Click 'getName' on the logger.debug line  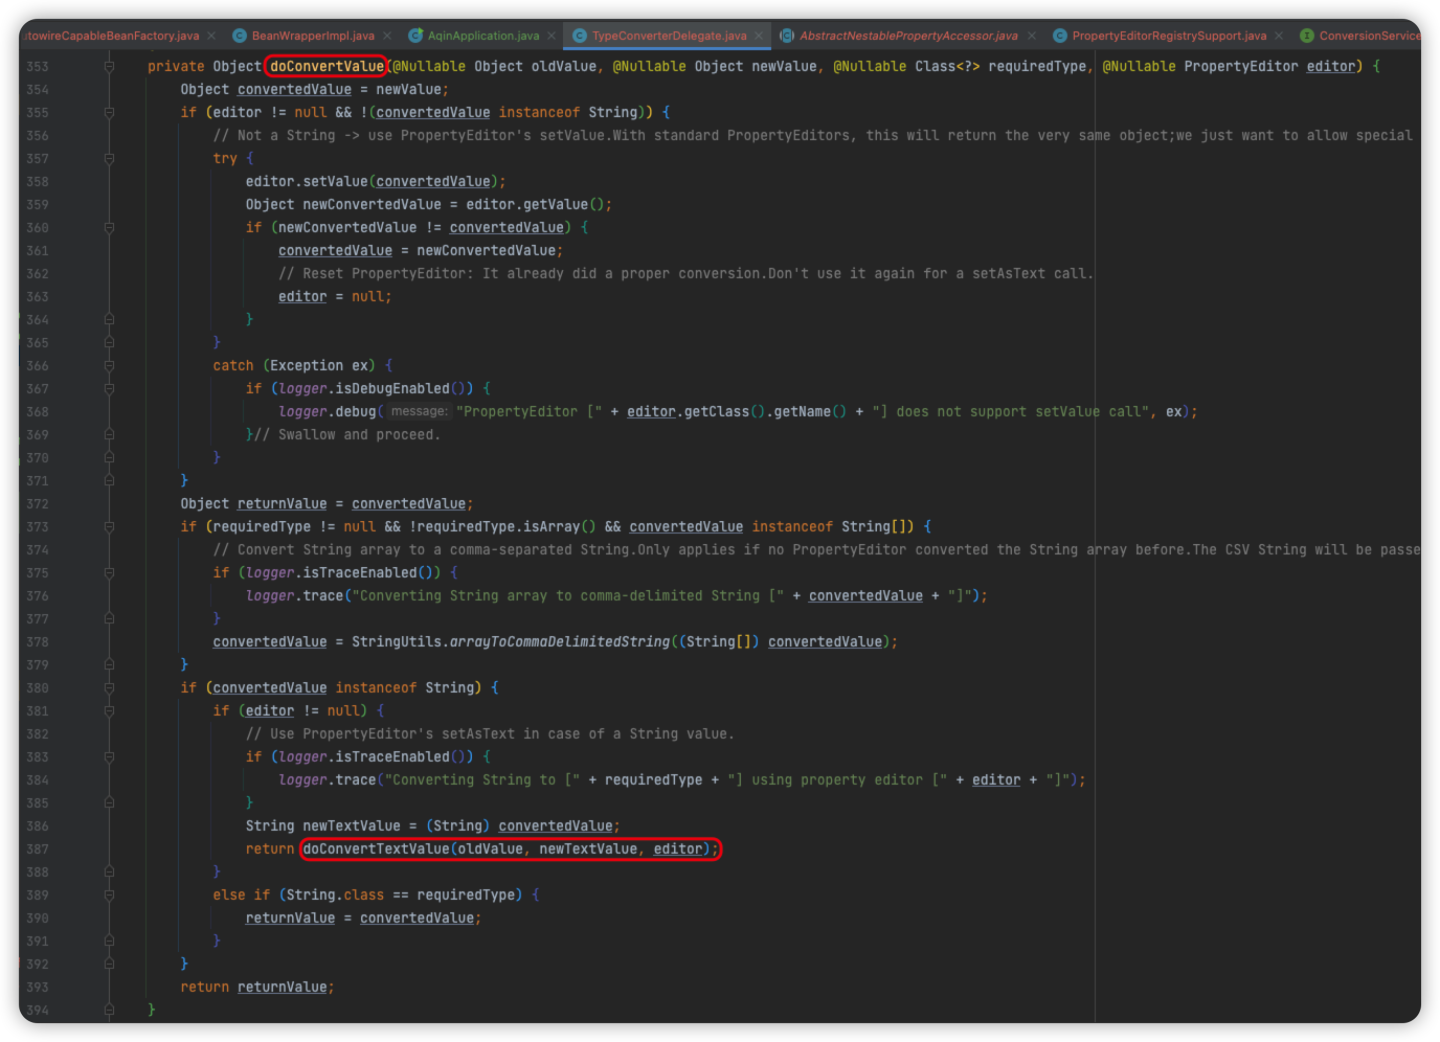(x=802, y=412)
